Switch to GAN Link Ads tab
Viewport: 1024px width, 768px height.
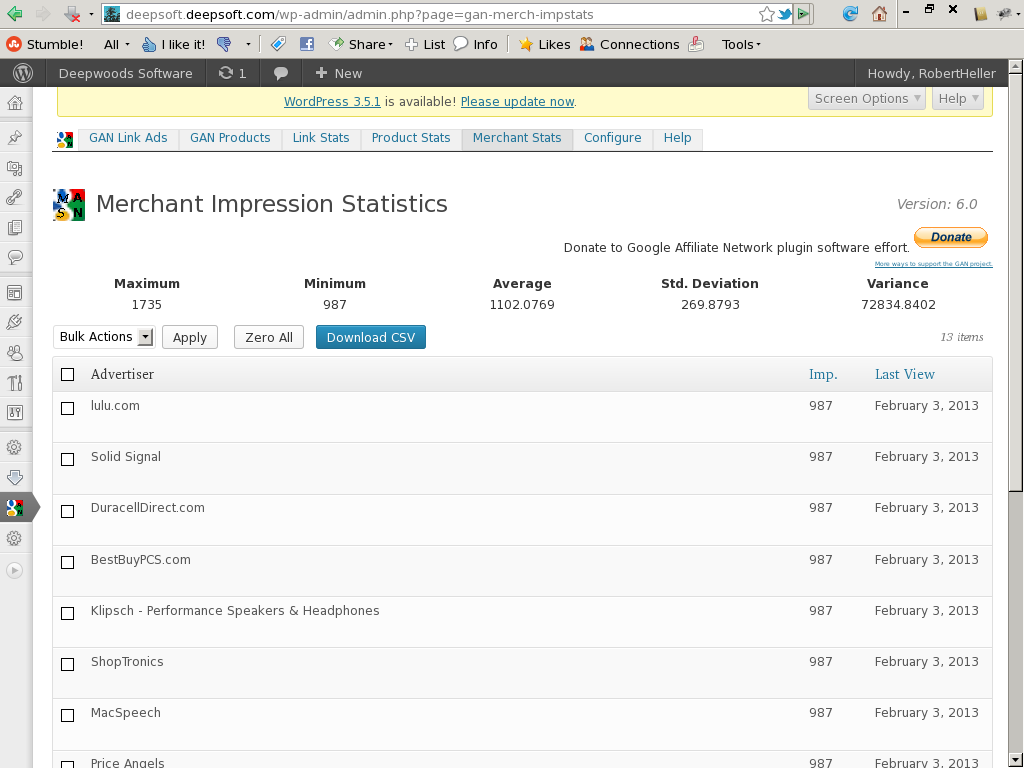[x=128, y=138]
